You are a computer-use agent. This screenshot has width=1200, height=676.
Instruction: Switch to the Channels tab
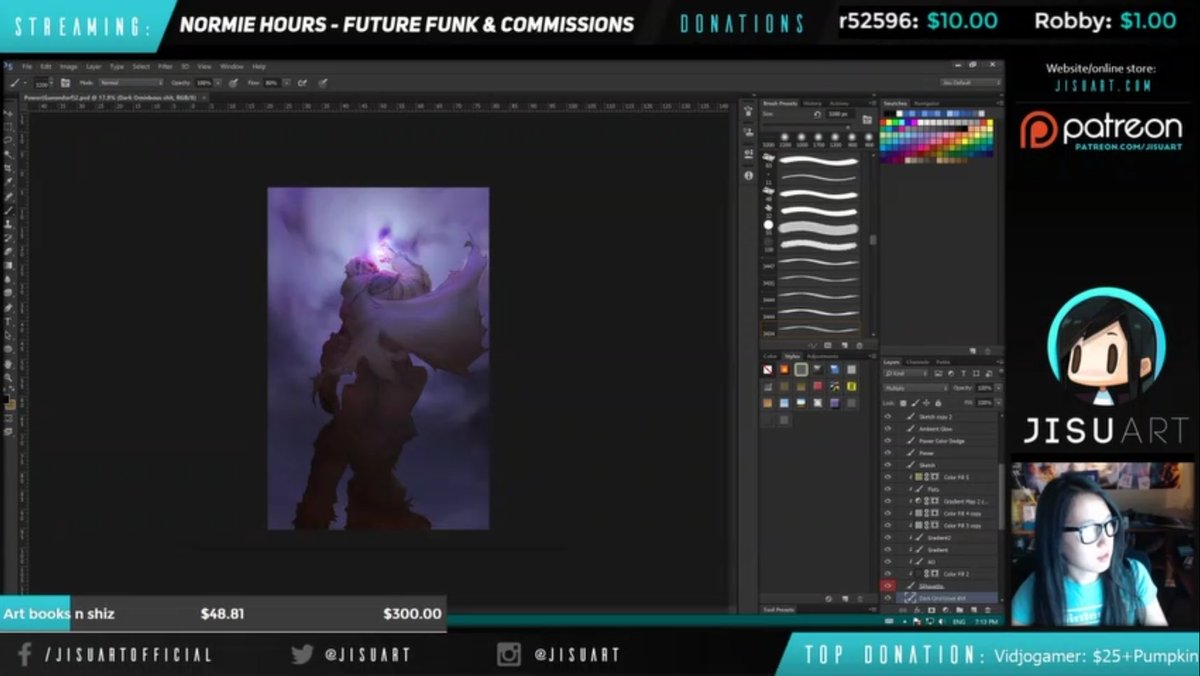pos(918,362)
